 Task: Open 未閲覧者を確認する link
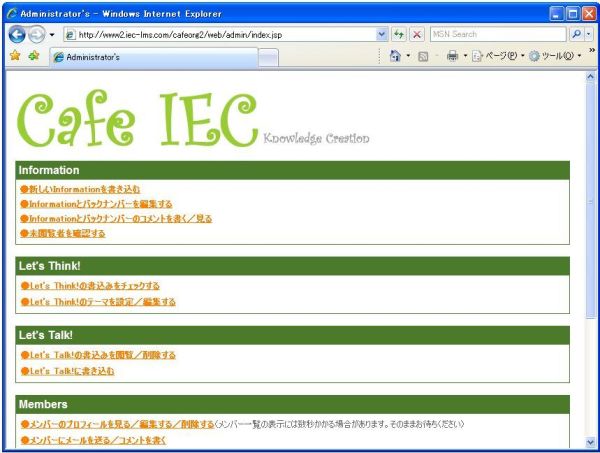click(x=63, y=233)
